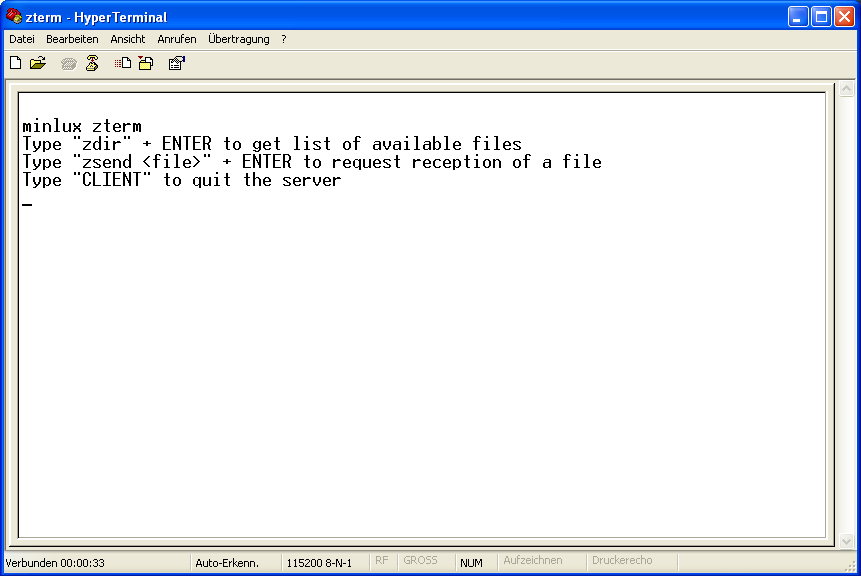Click the 'GROSS' status bar indicator
This screenshot has width=861, height=576.
point(420,561)
